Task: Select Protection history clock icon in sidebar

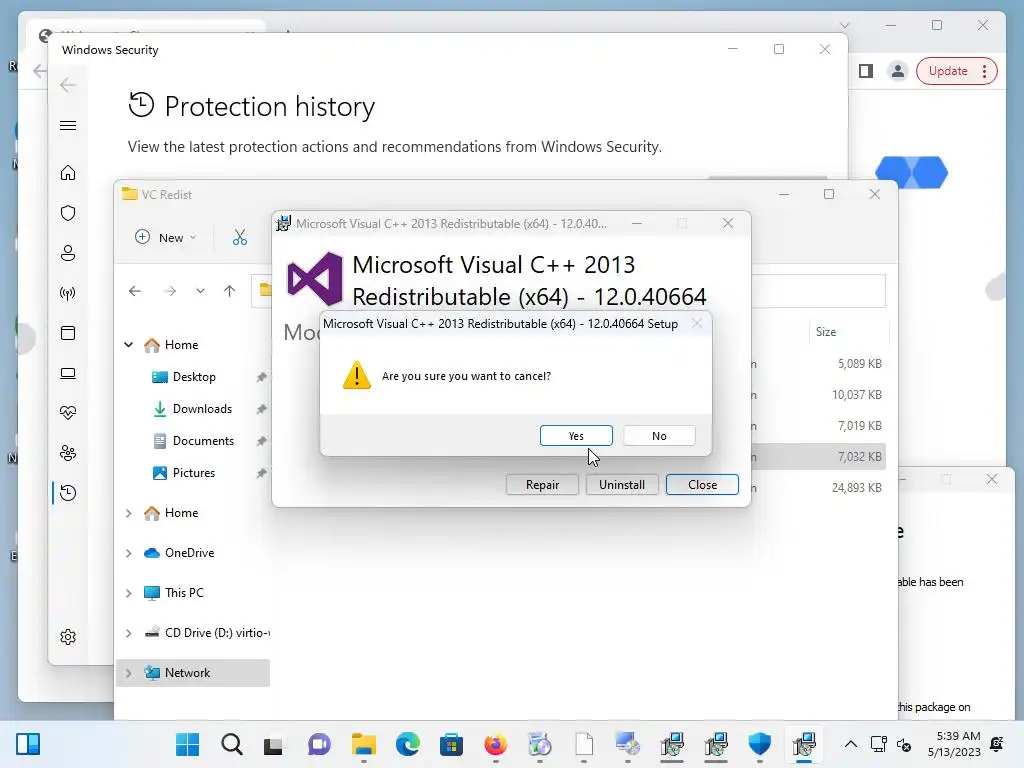Action: point(68,492)
